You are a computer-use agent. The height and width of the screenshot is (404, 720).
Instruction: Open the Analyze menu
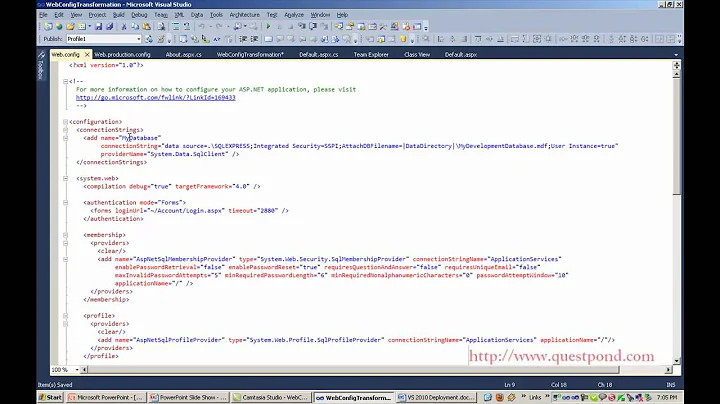[294, 15]
